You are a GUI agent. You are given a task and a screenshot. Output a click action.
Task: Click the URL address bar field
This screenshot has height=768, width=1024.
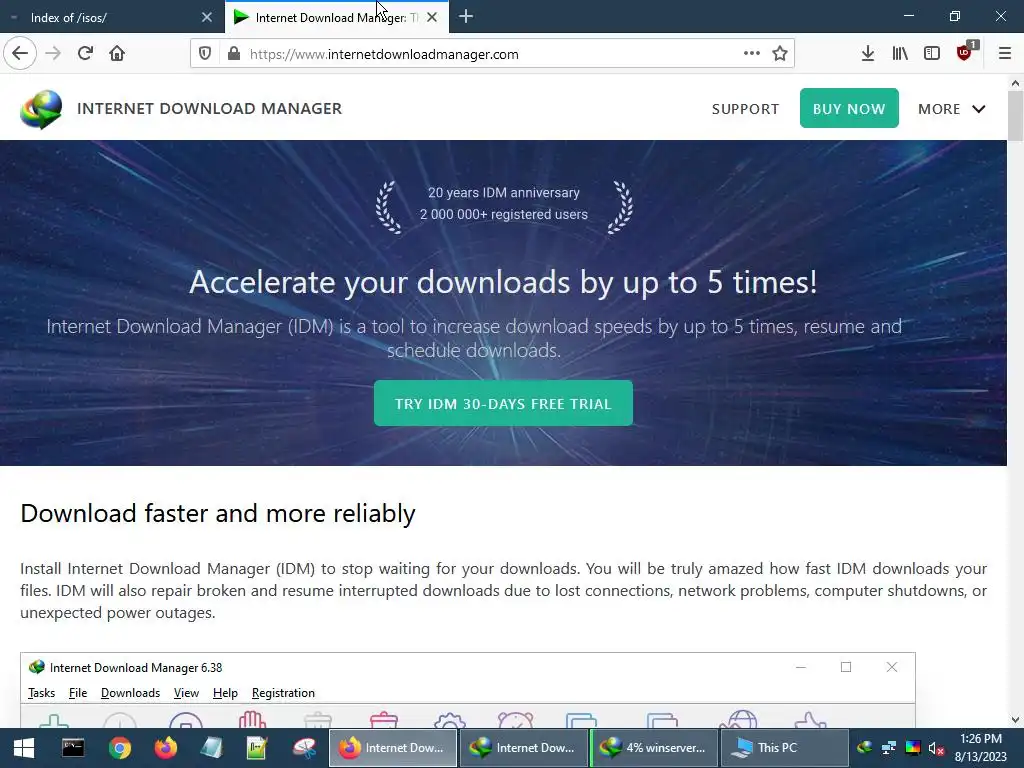492,54
